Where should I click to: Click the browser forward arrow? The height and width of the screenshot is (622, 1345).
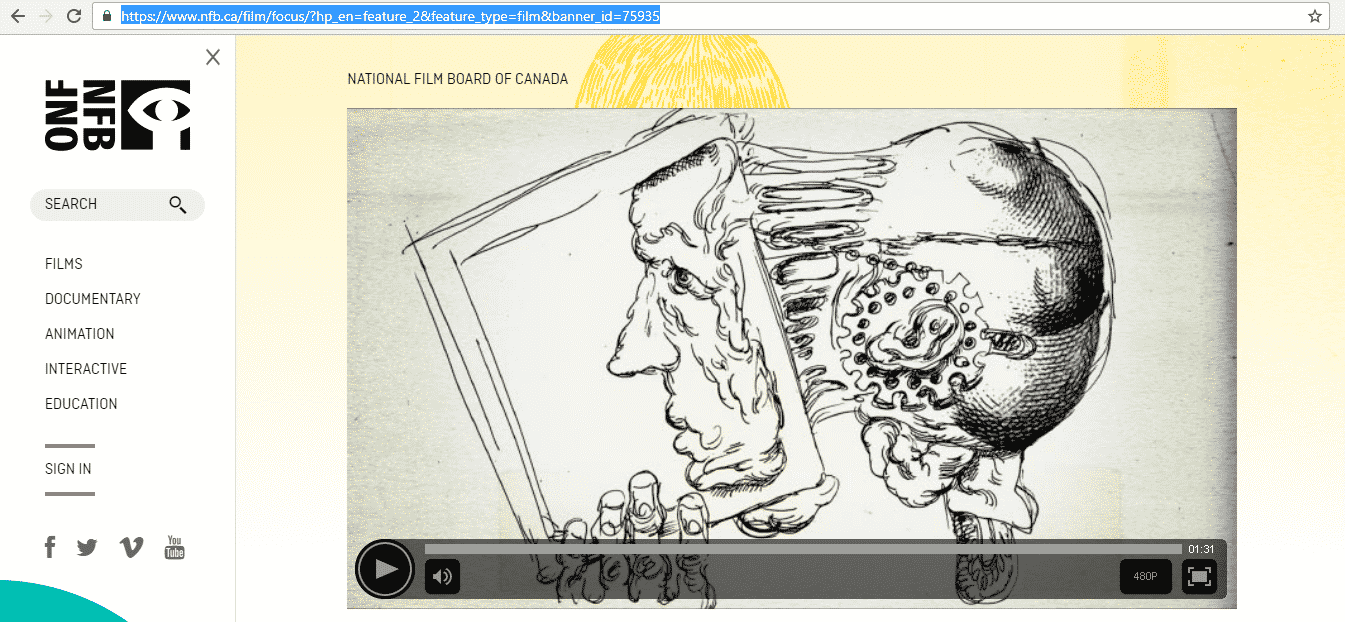coord(46,16)
